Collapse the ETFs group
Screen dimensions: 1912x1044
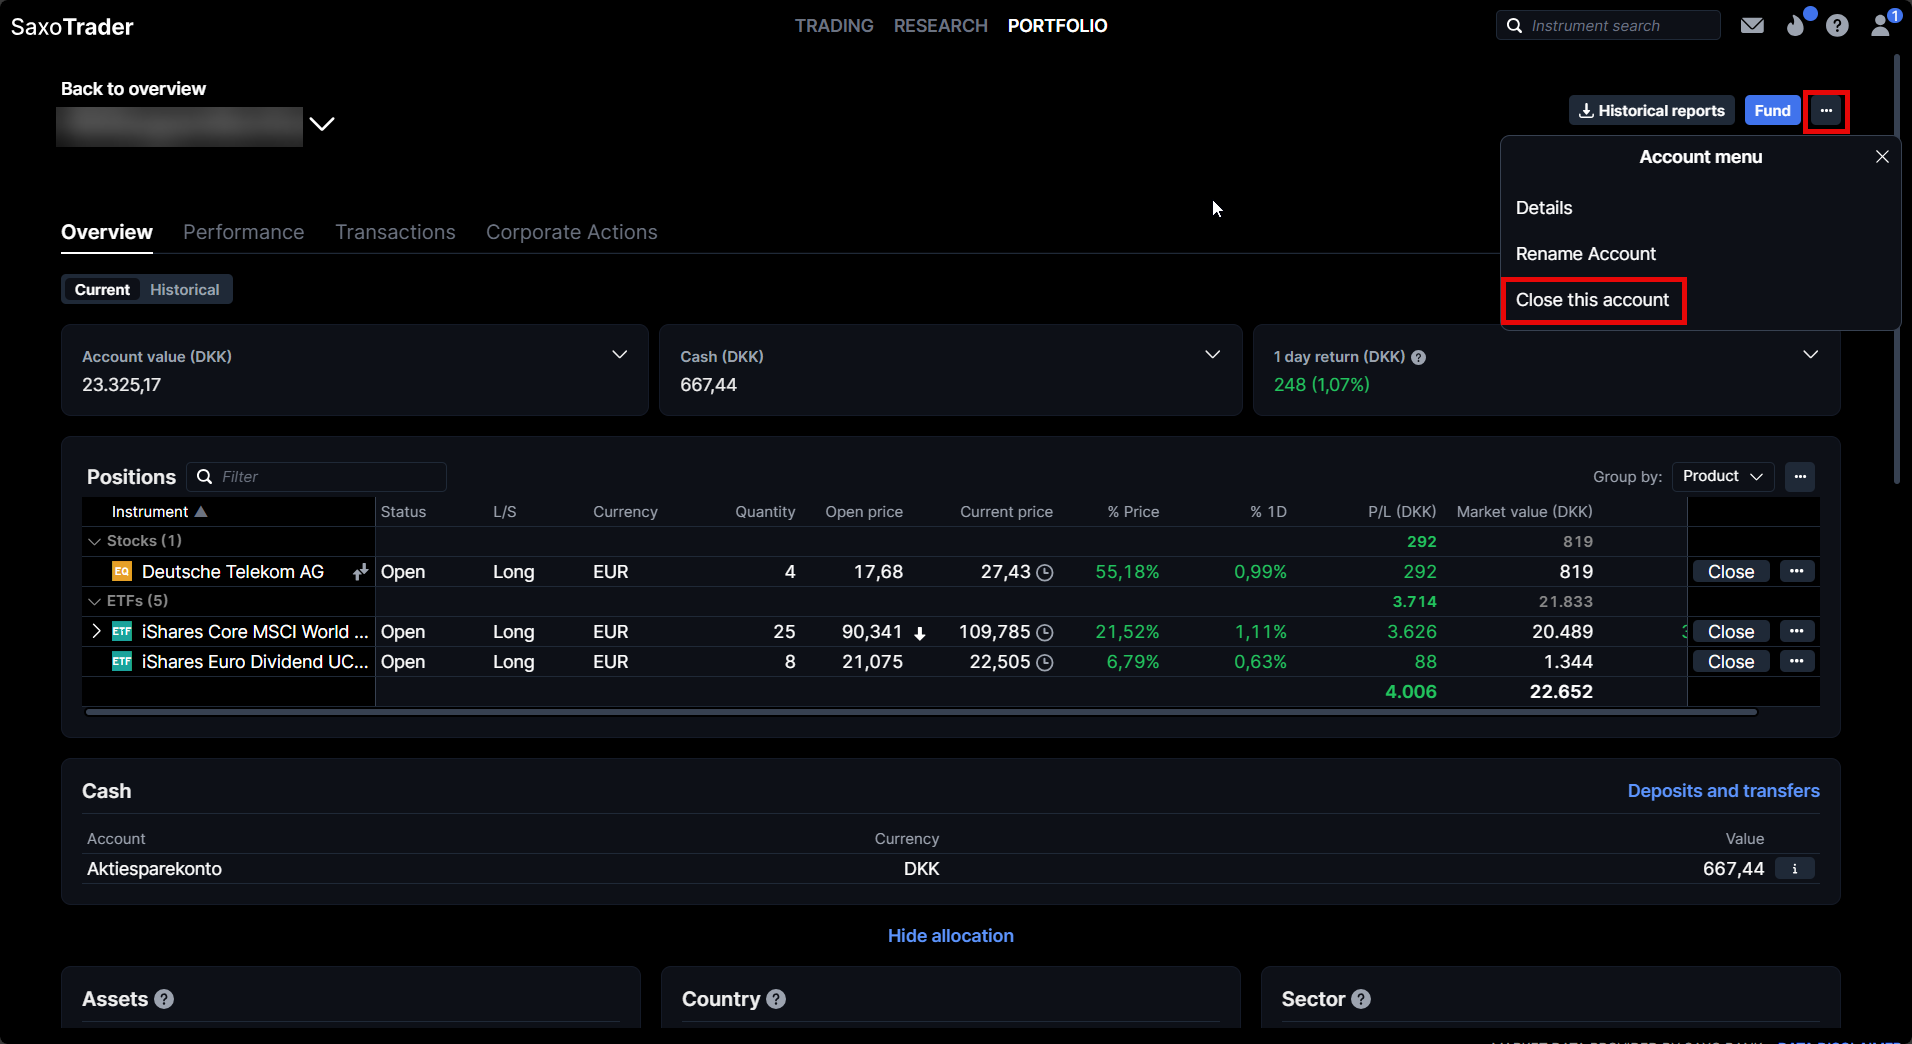95,601
